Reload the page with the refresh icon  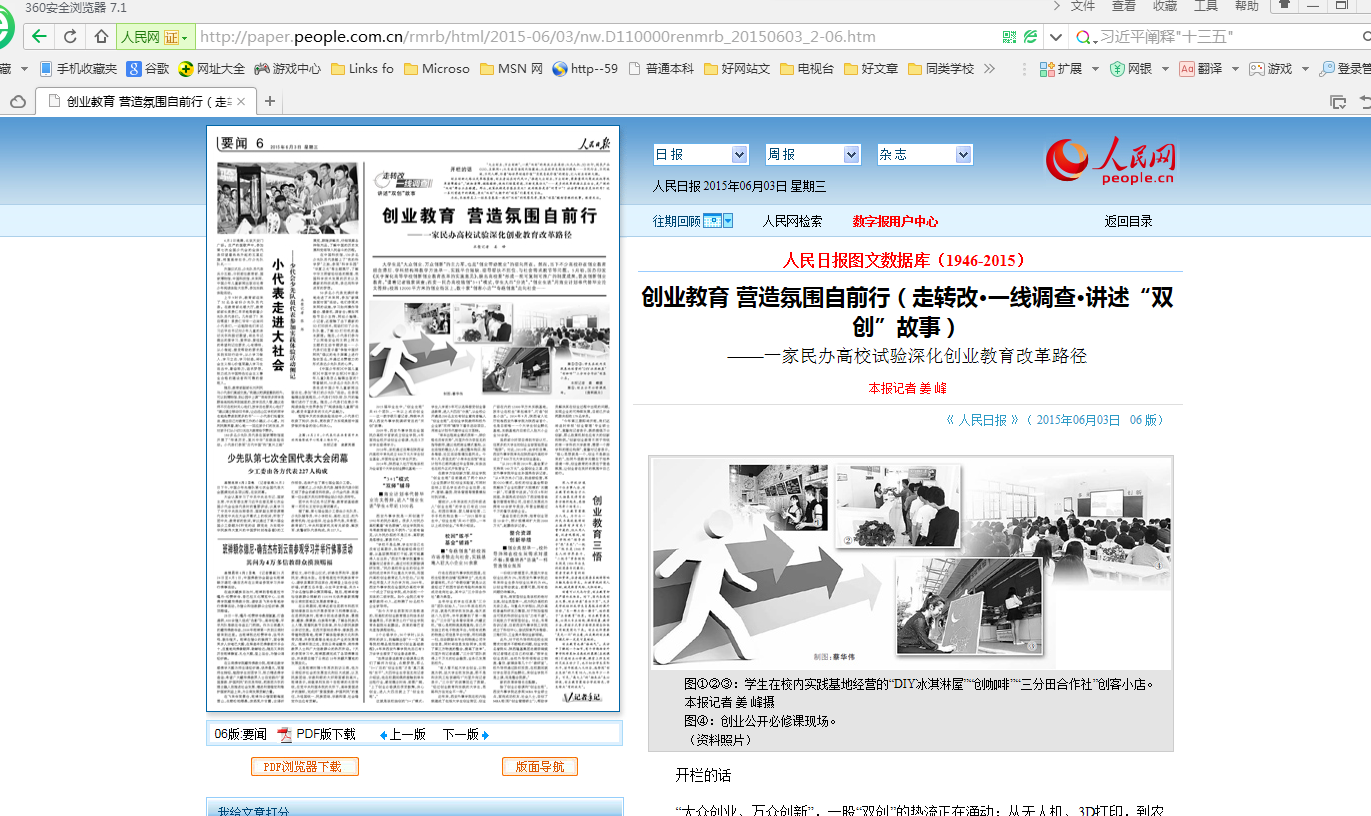pos(70,37)
